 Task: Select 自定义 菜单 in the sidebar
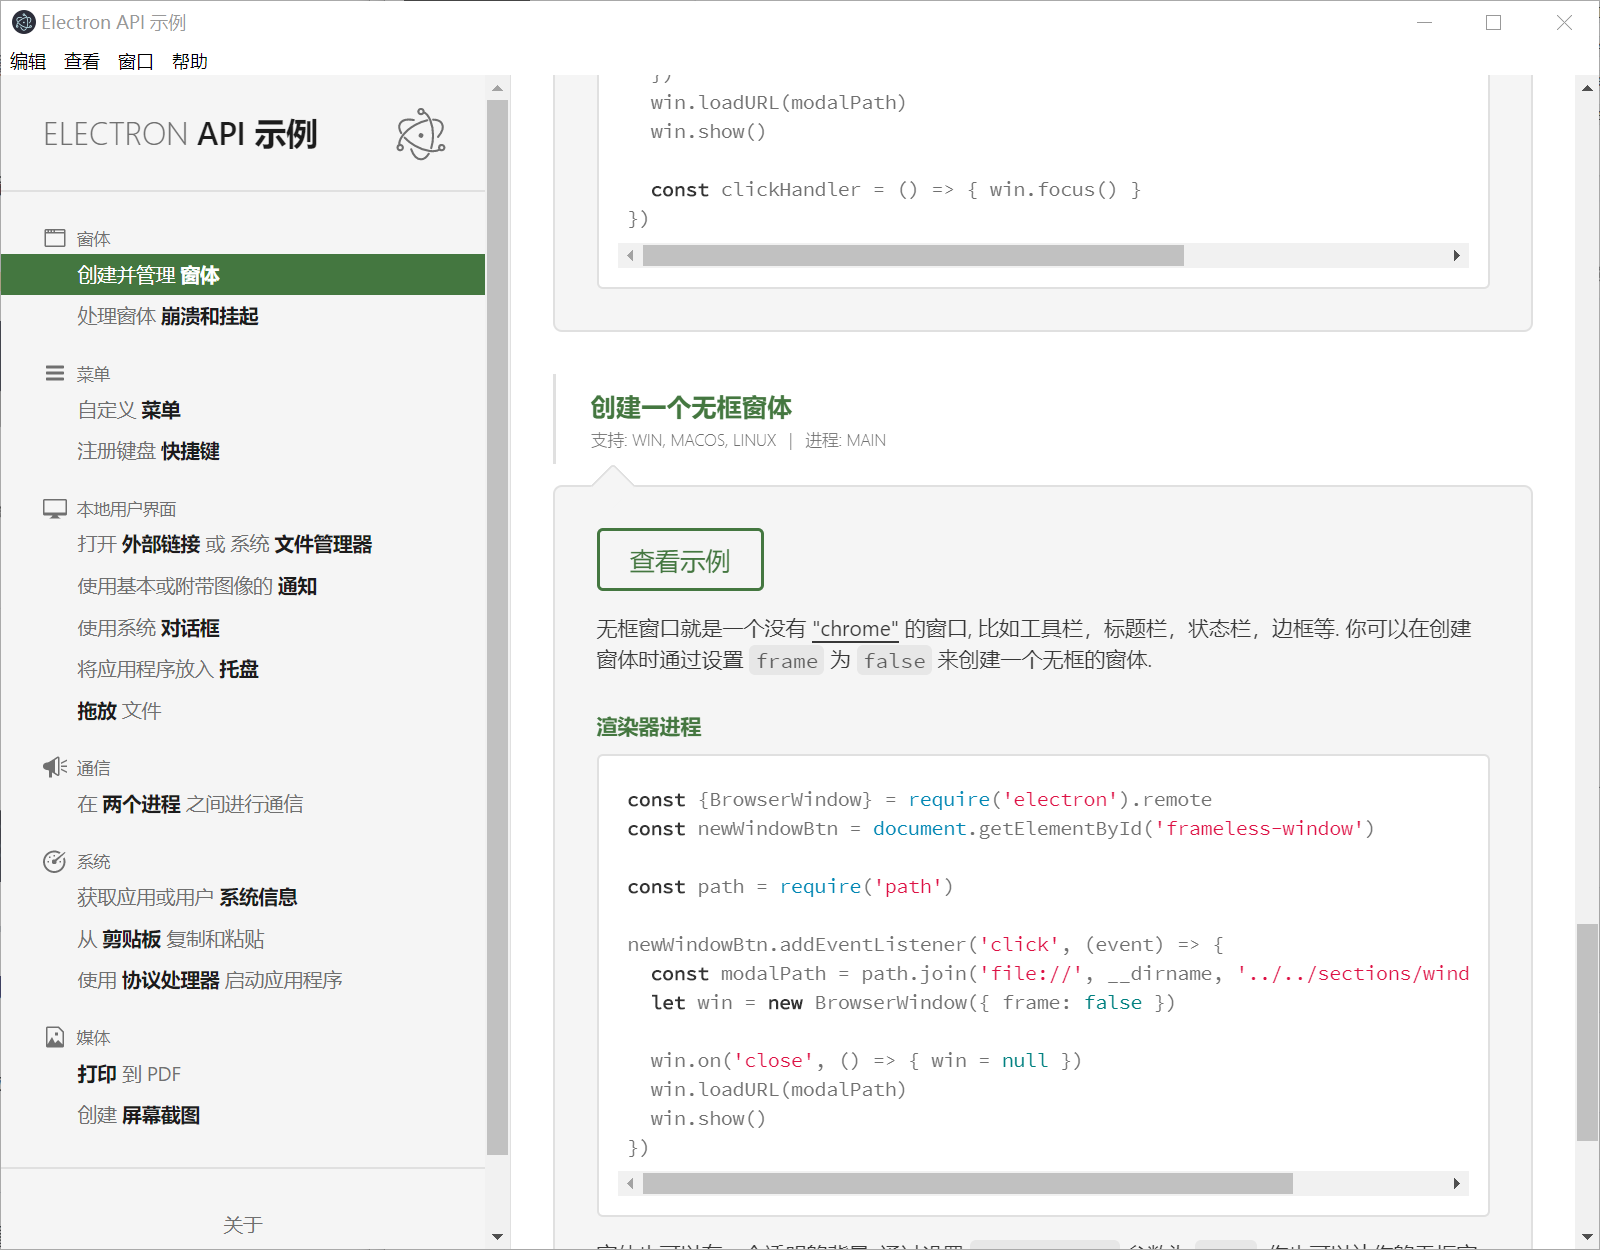pyautogui.click(x=128, y=409)
